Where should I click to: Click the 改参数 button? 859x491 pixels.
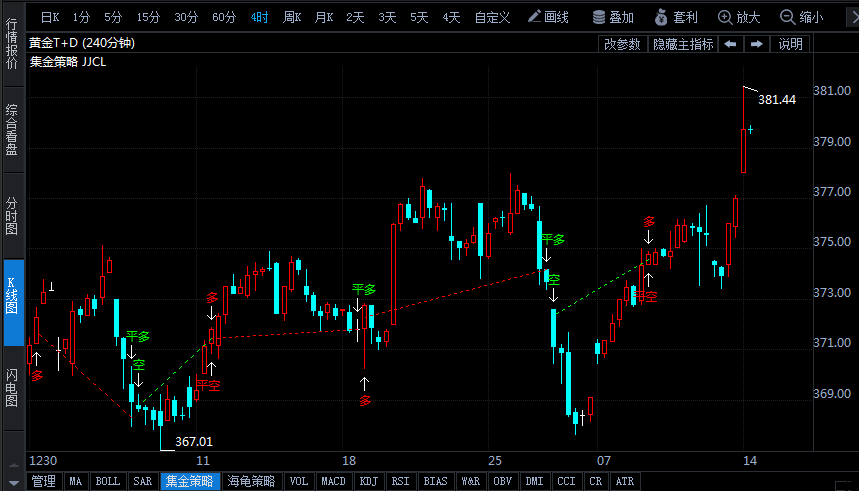(622, 44)
